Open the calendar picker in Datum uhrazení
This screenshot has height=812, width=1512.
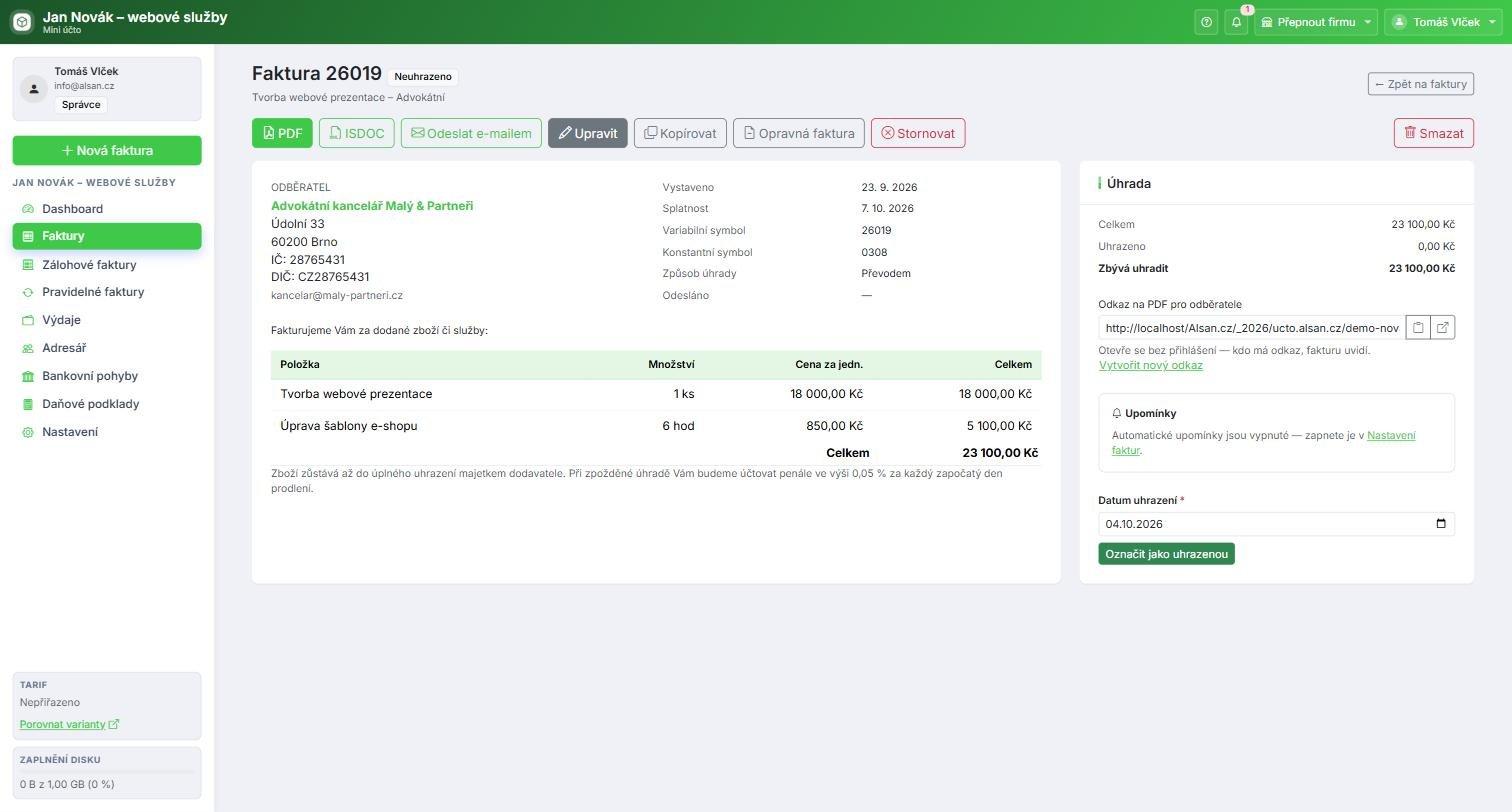click(x=1440, y=524)
